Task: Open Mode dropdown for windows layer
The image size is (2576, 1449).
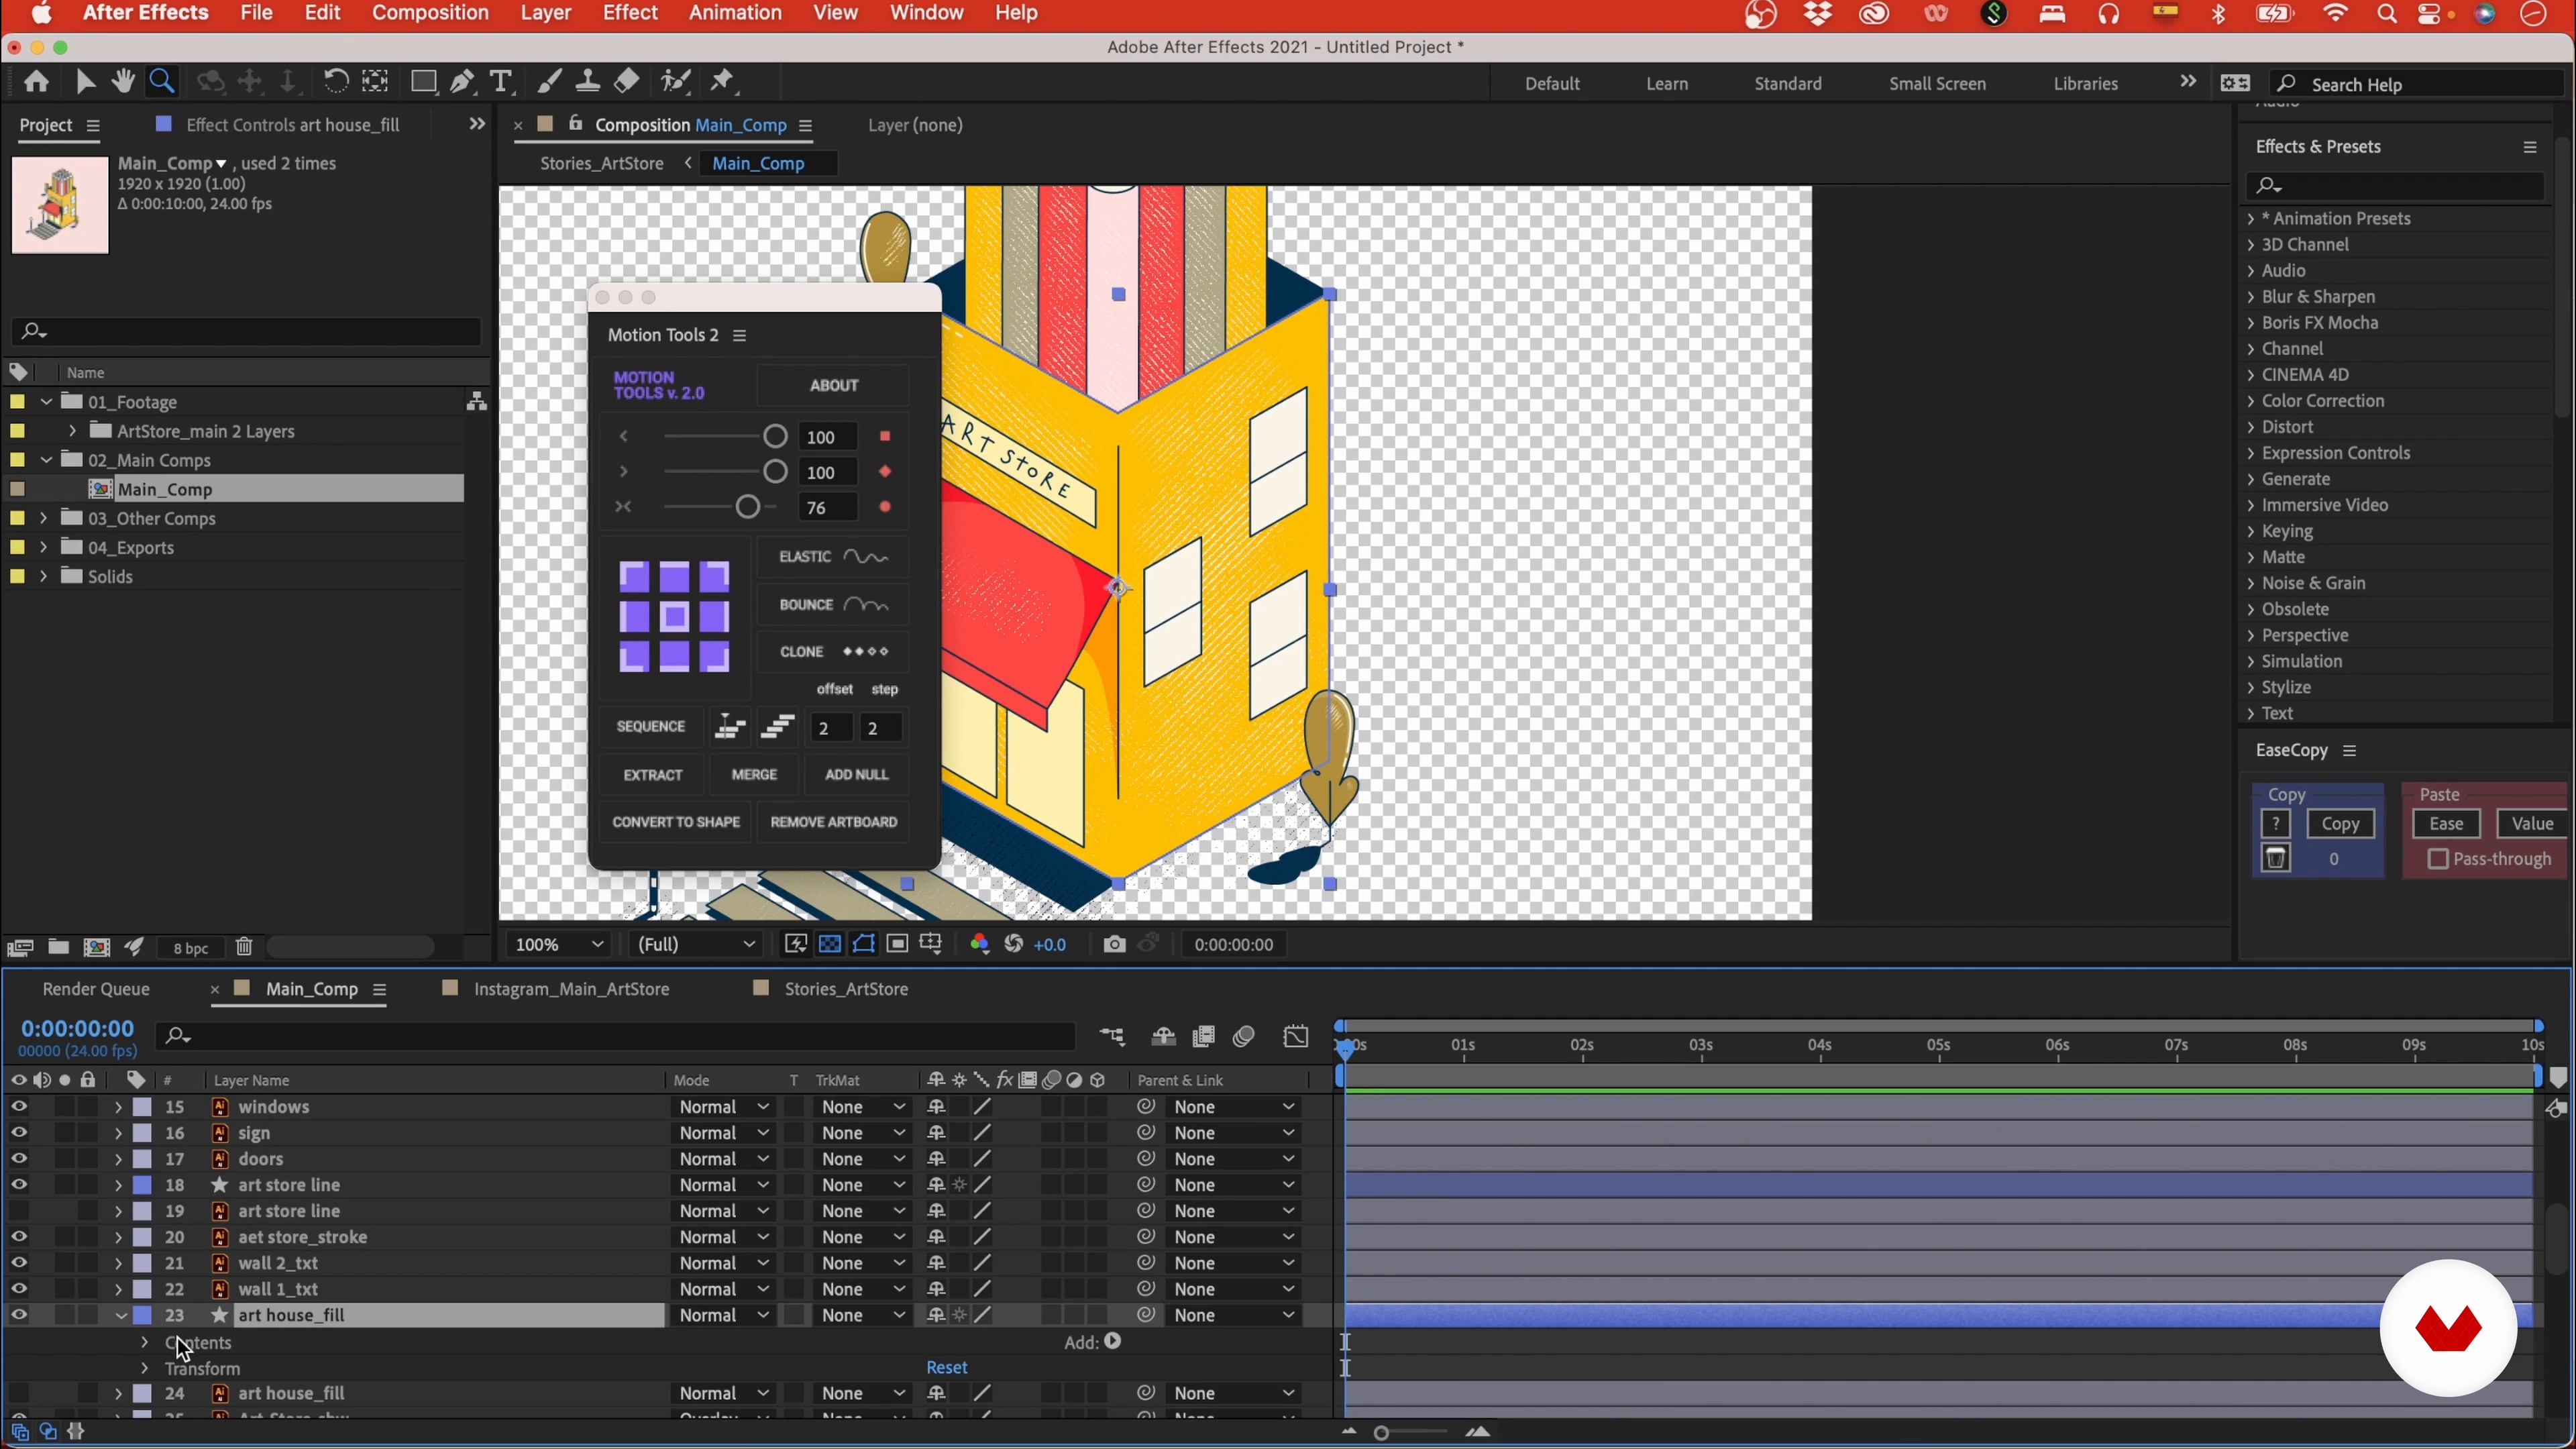Action: (x=723, y=1107)
